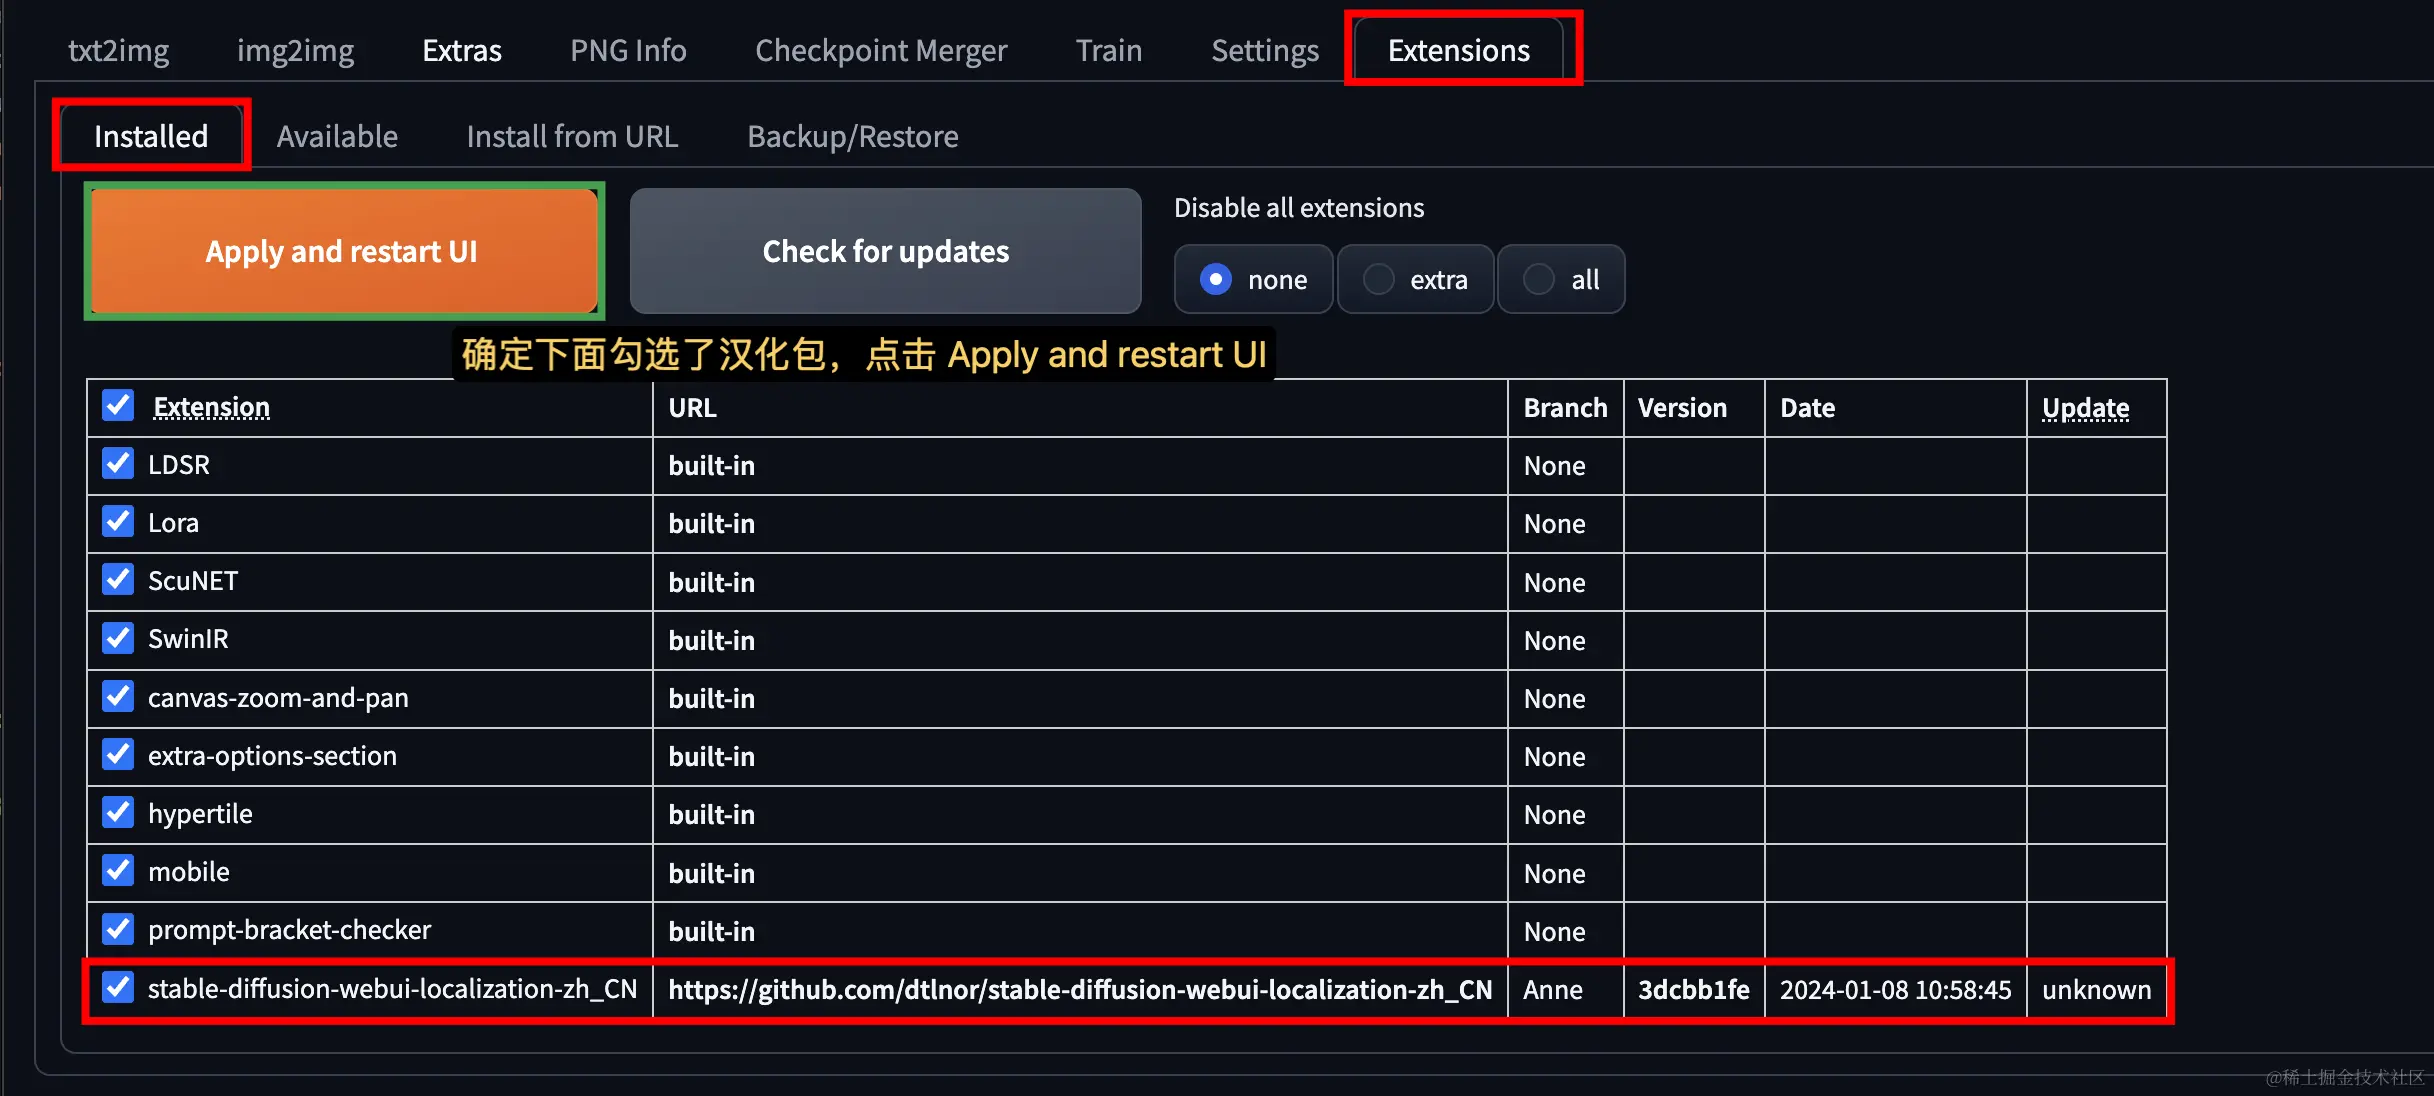Open the Install from URL tab
Image resolution: width=2434 pixels, height=1096 pixels.
tap(572, 136)
